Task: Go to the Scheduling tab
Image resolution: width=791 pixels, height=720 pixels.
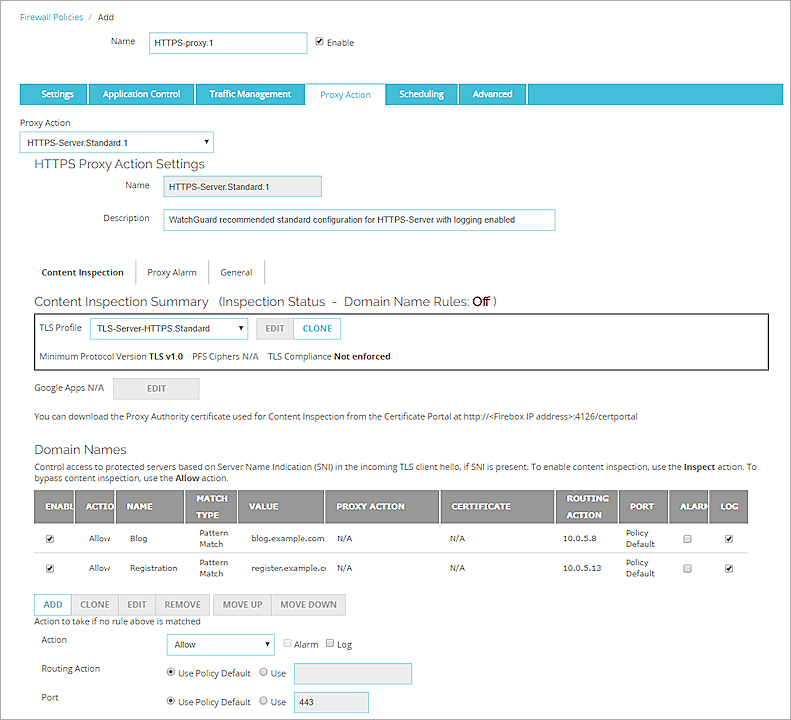Action: click(421, 94)
